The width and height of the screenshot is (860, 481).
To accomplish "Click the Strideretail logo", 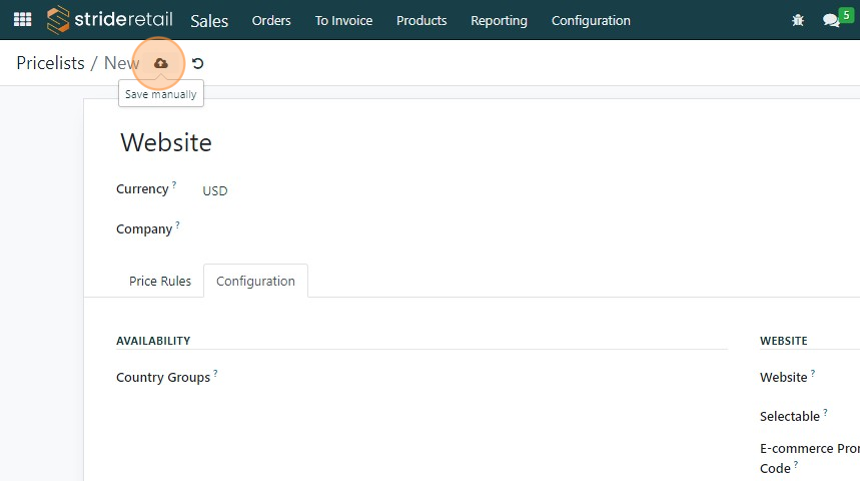I will click(x=110, y=20).
